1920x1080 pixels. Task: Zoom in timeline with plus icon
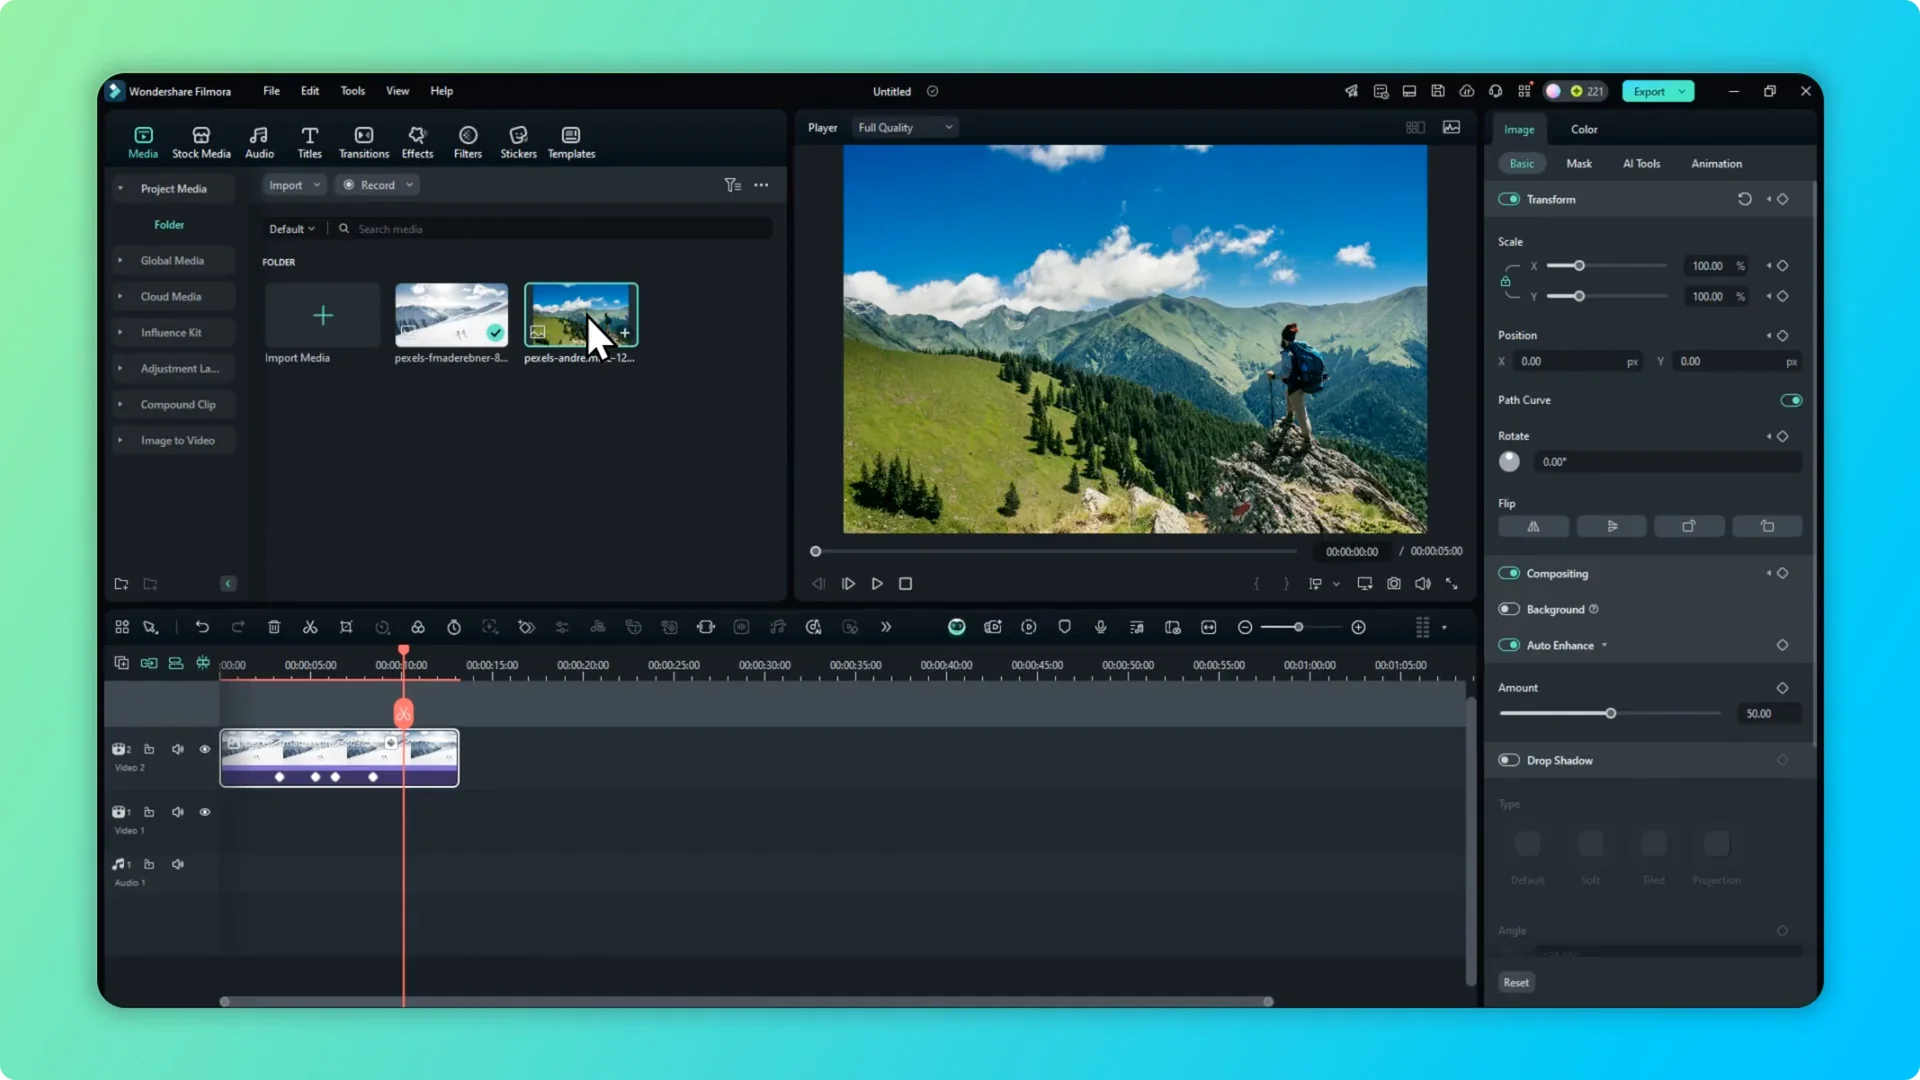click(1359, 627)
